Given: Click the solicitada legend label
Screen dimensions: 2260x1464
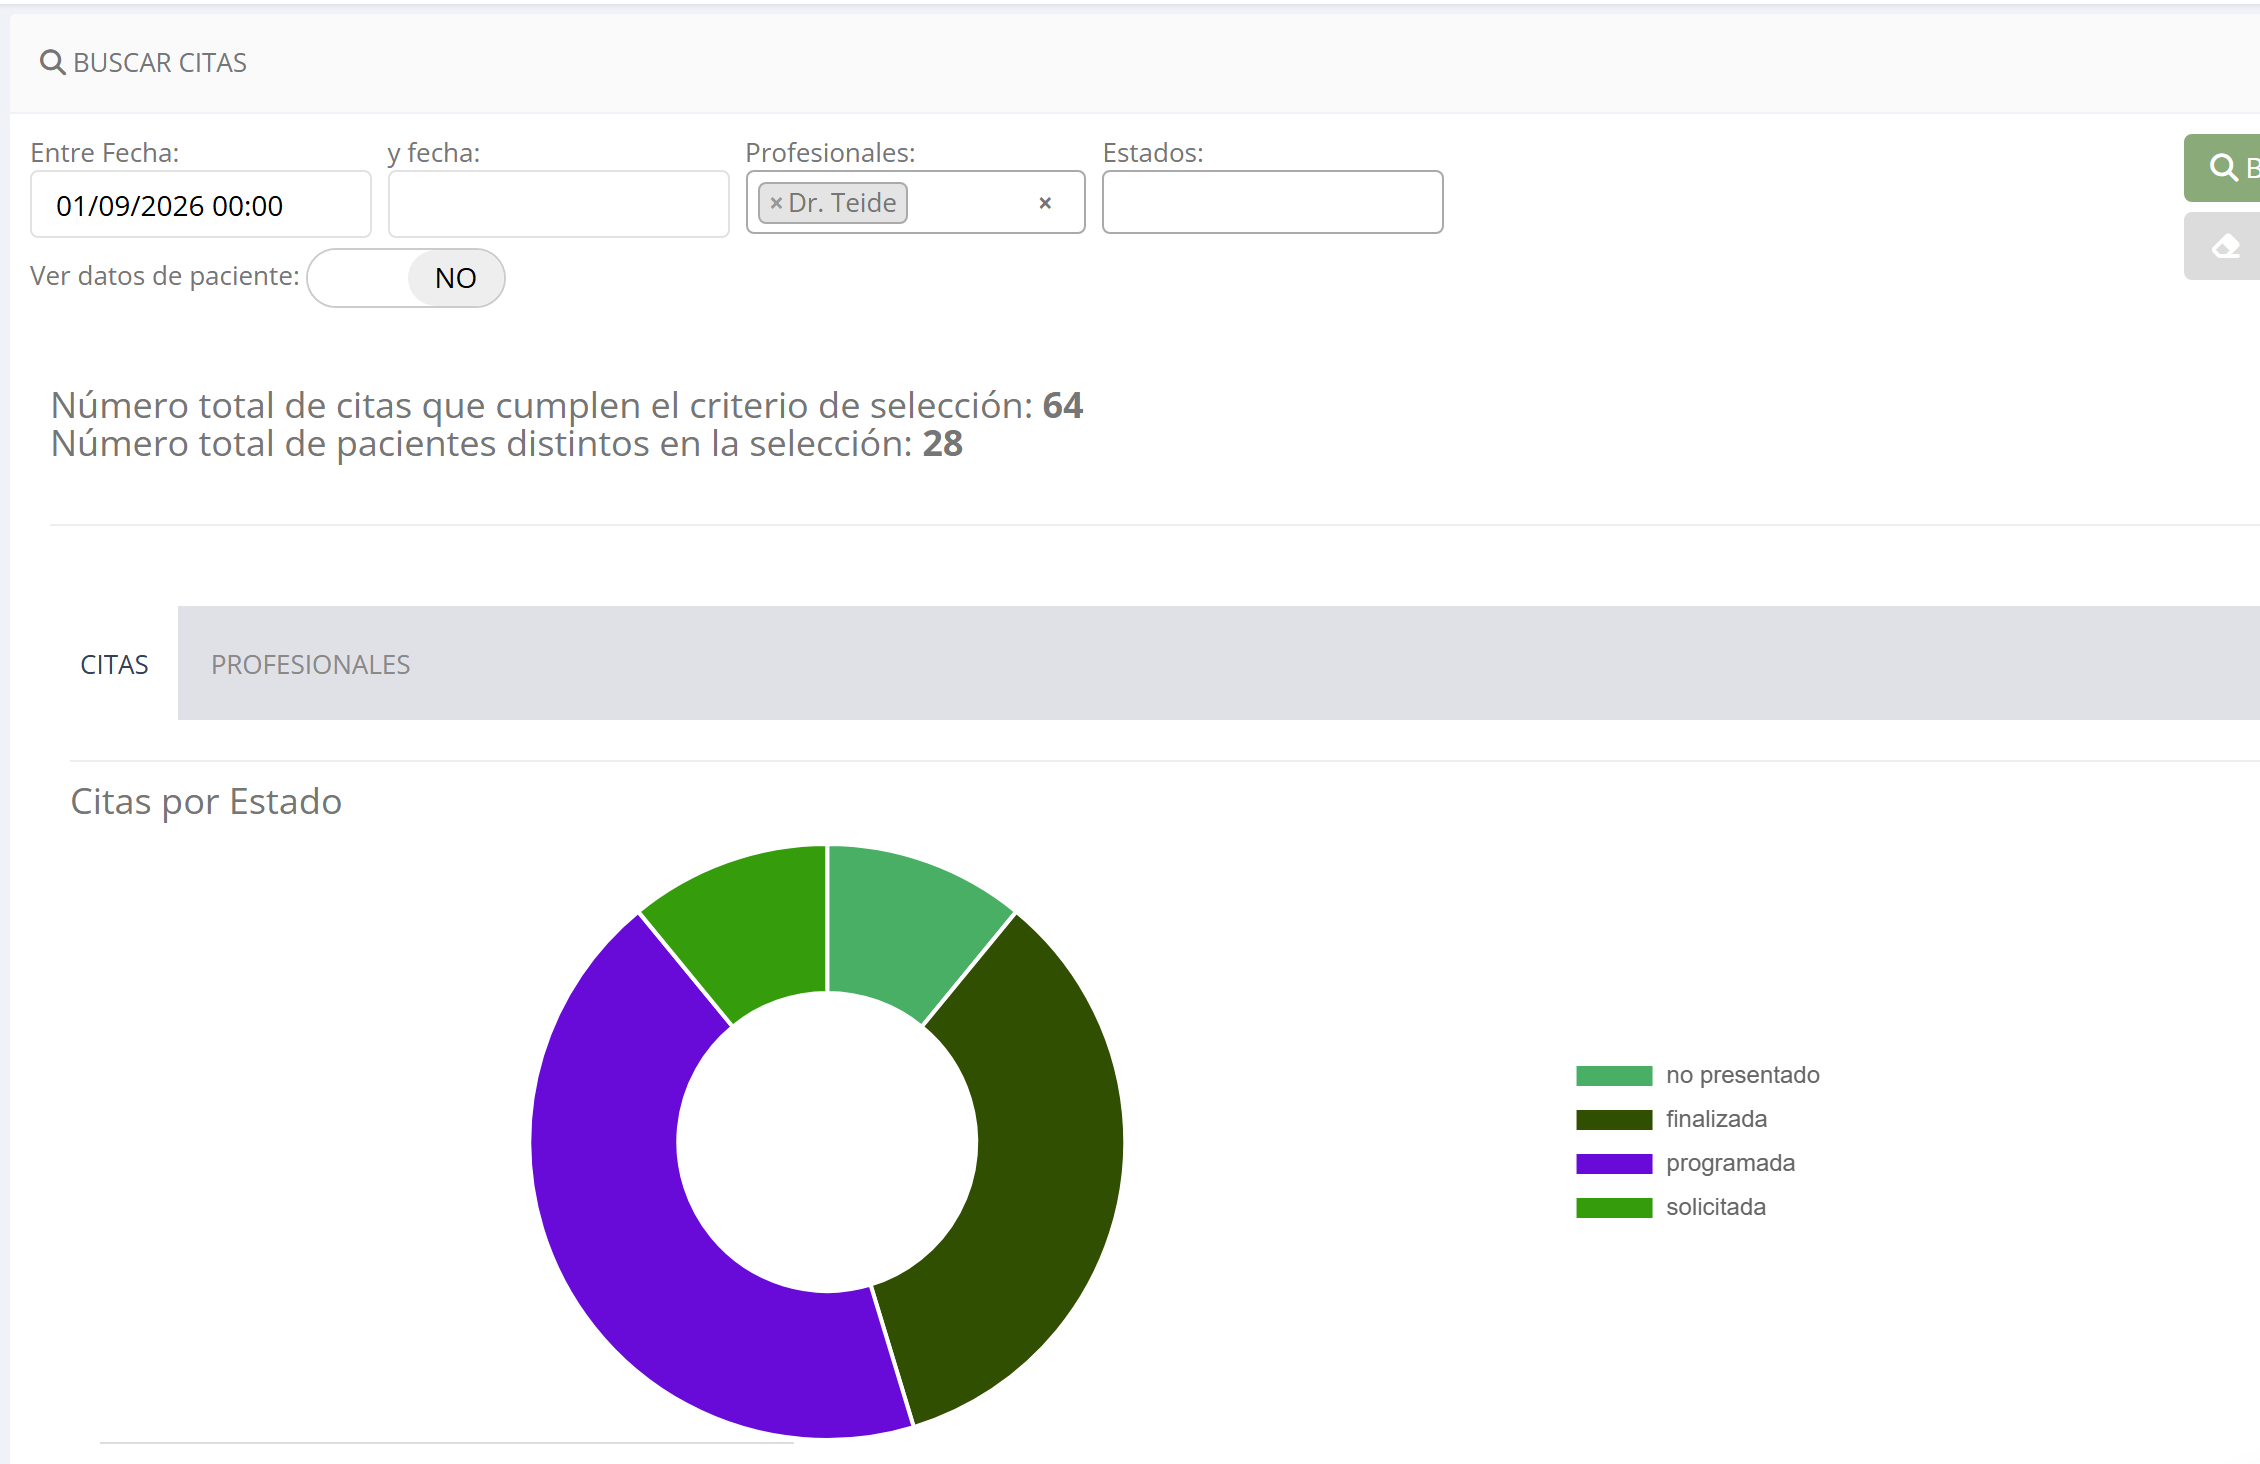Looking at the screenshot, I should [x=1716, y=1207].
